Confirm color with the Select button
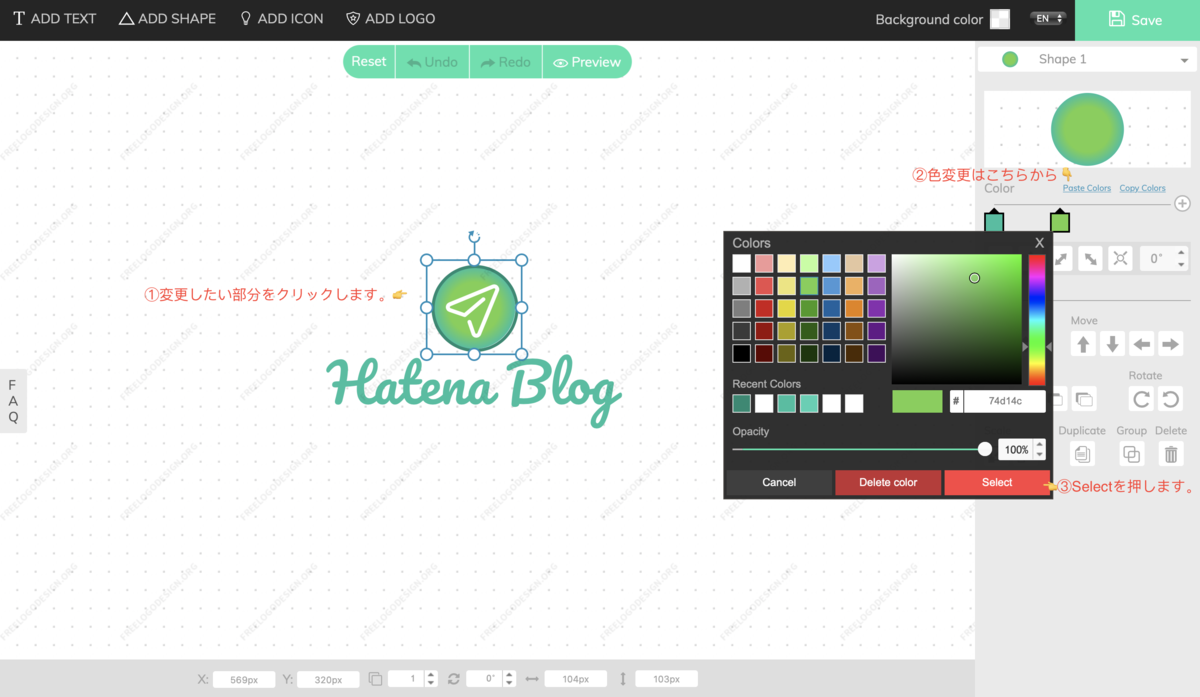The height and width of the screenshot is (697, 1200). point(997,482)
